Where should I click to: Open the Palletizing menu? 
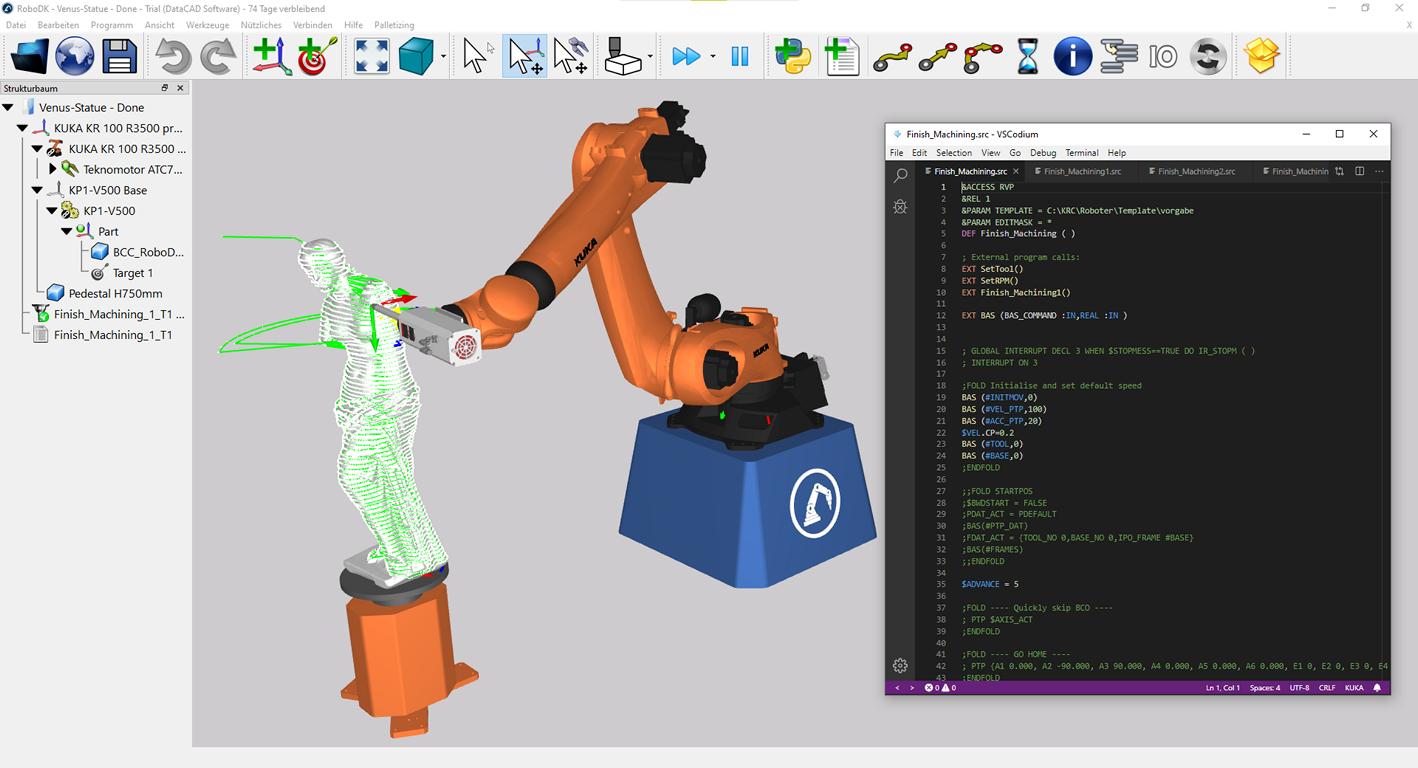tap(394, 25)
